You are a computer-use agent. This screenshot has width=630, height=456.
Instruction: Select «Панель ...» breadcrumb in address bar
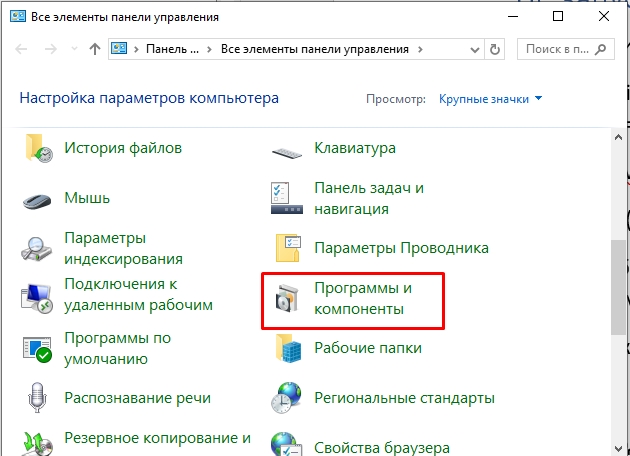click(172, 48)
